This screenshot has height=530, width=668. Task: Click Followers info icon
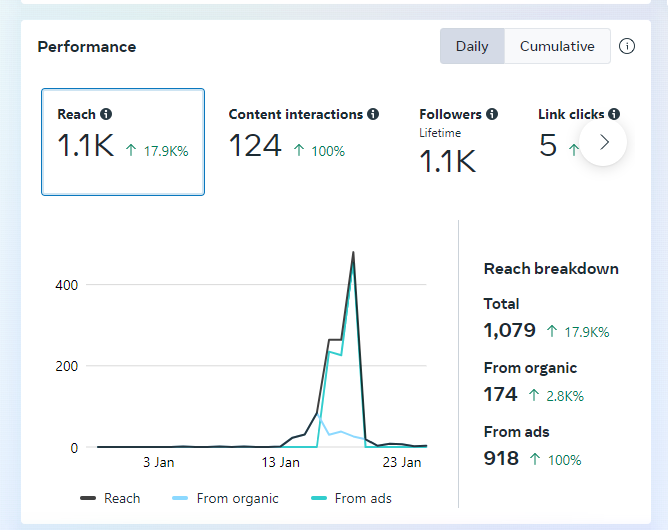(x=492, y=114)
